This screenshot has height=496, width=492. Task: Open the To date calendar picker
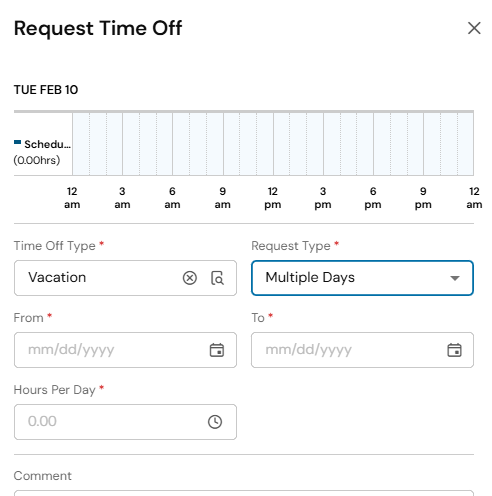[454, 350]
